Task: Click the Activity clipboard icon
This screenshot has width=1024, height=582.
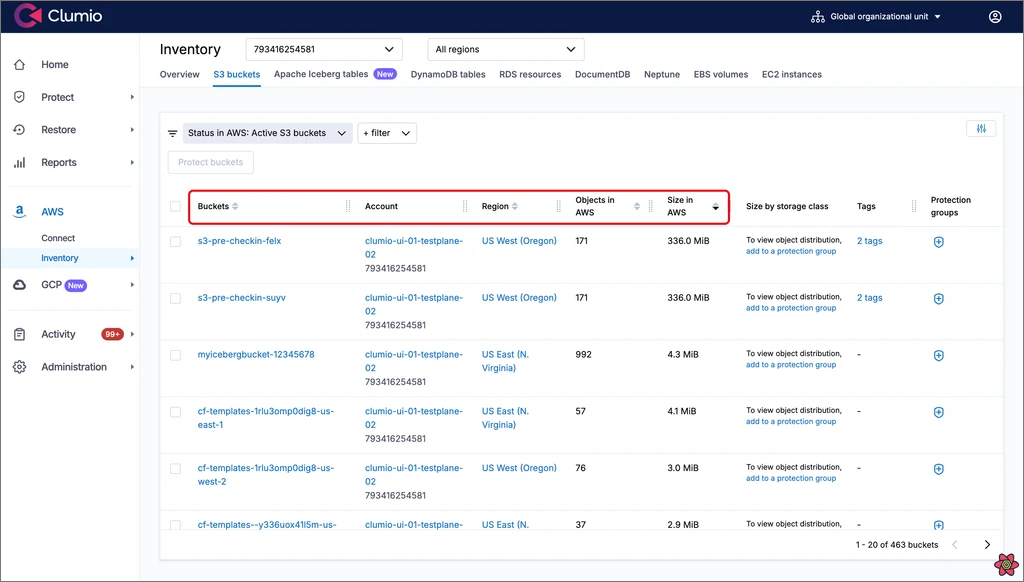Action: click(x=20, y=334)
